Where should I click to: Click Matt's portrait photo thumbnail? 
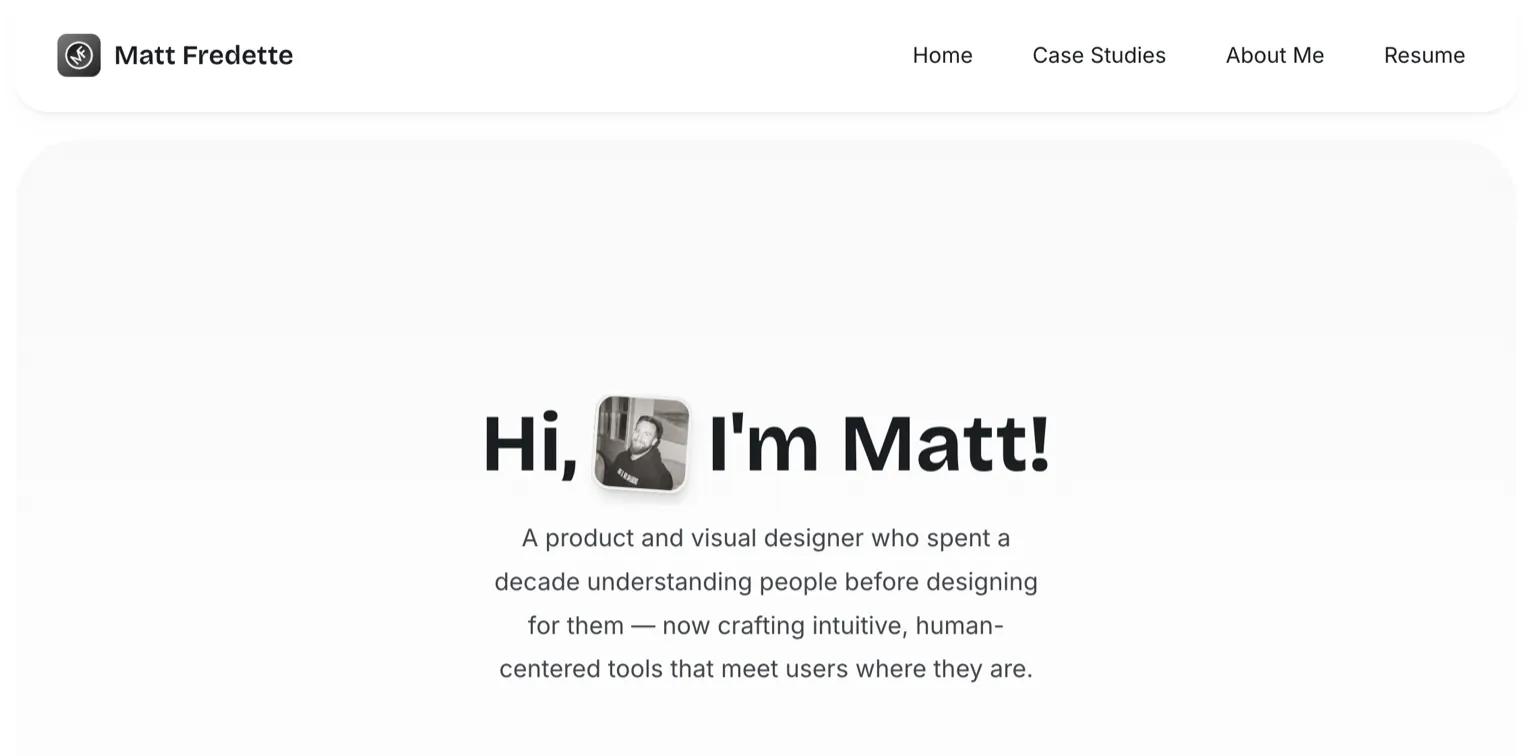(x=641, y=443)
